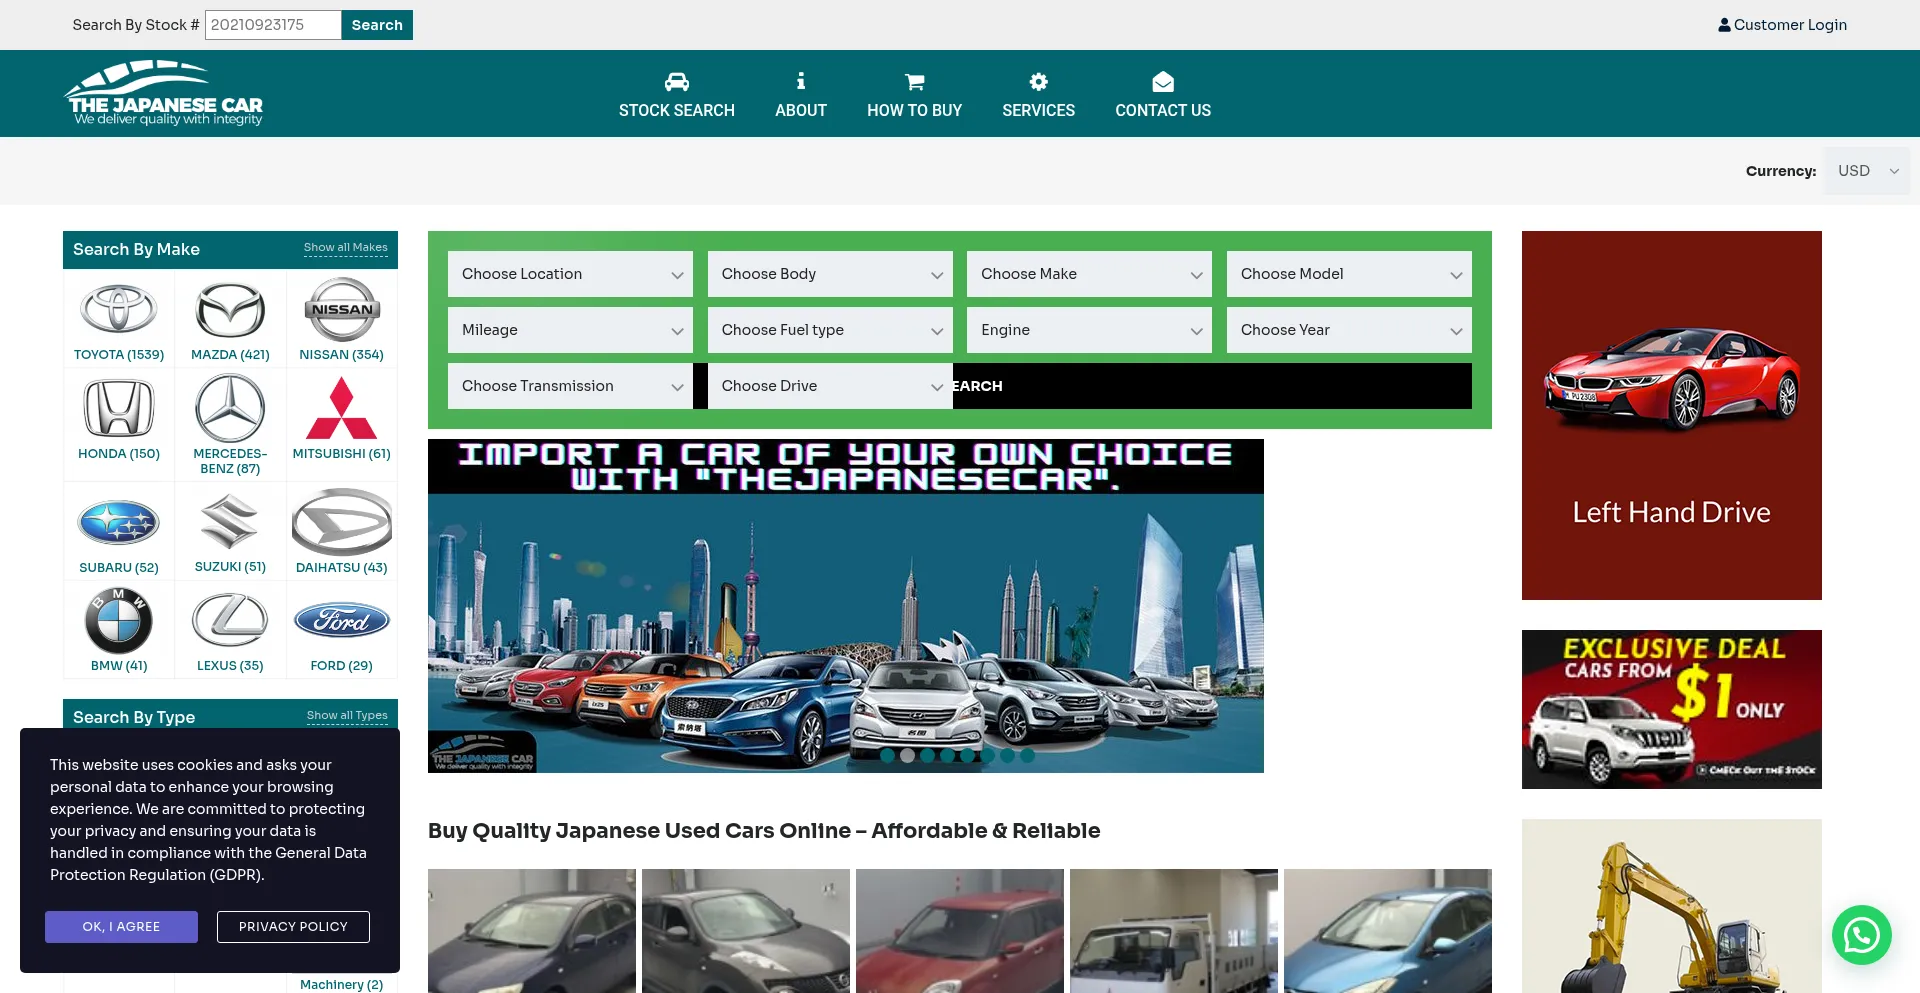The image size is (1920, 993).
Task: Open the Choose Location dropdown
Action: tap(570, 274)
